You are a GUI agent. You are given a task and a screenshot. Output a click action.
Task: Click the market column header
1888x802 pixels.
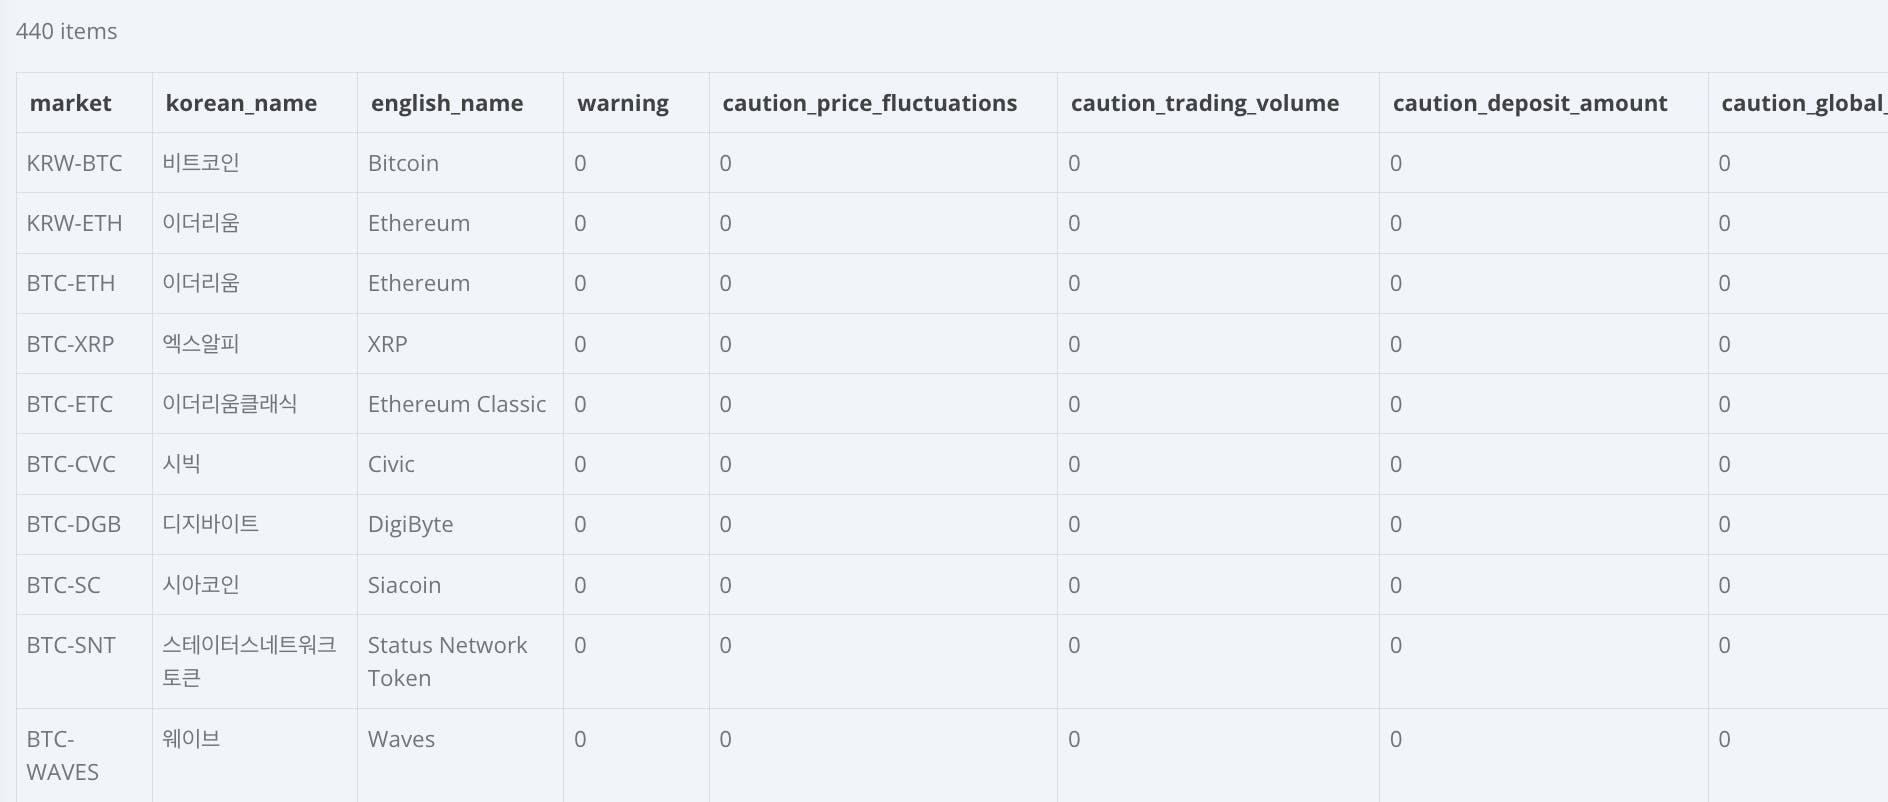click(71, 103)
